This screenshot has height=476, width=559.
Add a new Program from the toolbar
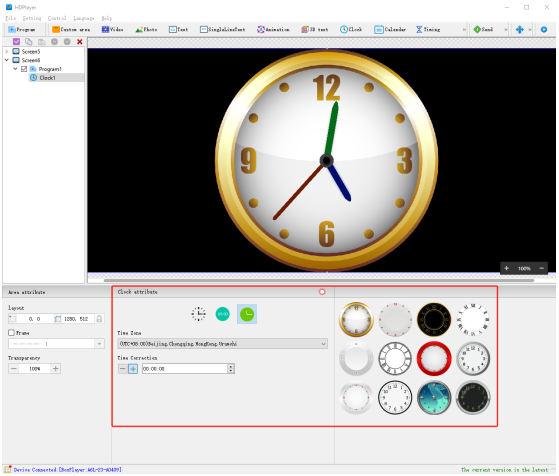click(22, 30)
